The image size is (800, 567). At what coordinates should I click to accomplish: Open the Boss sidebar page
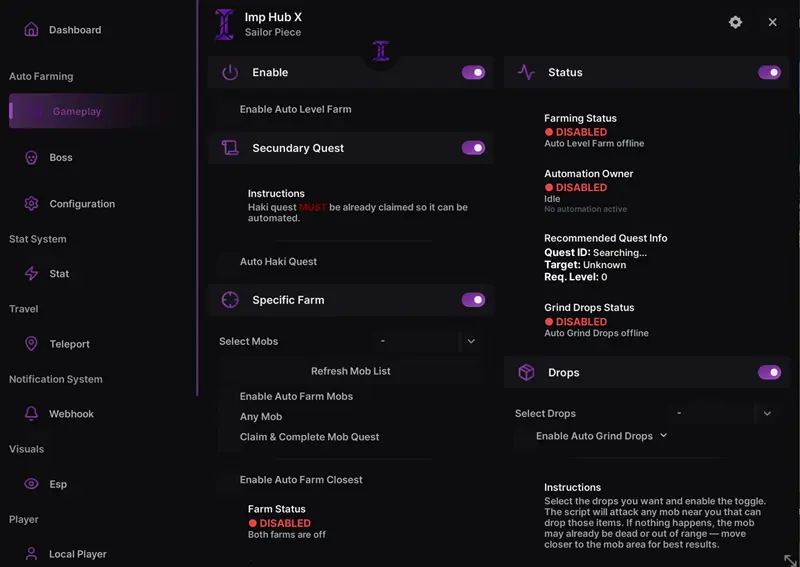tap(61, 158)
